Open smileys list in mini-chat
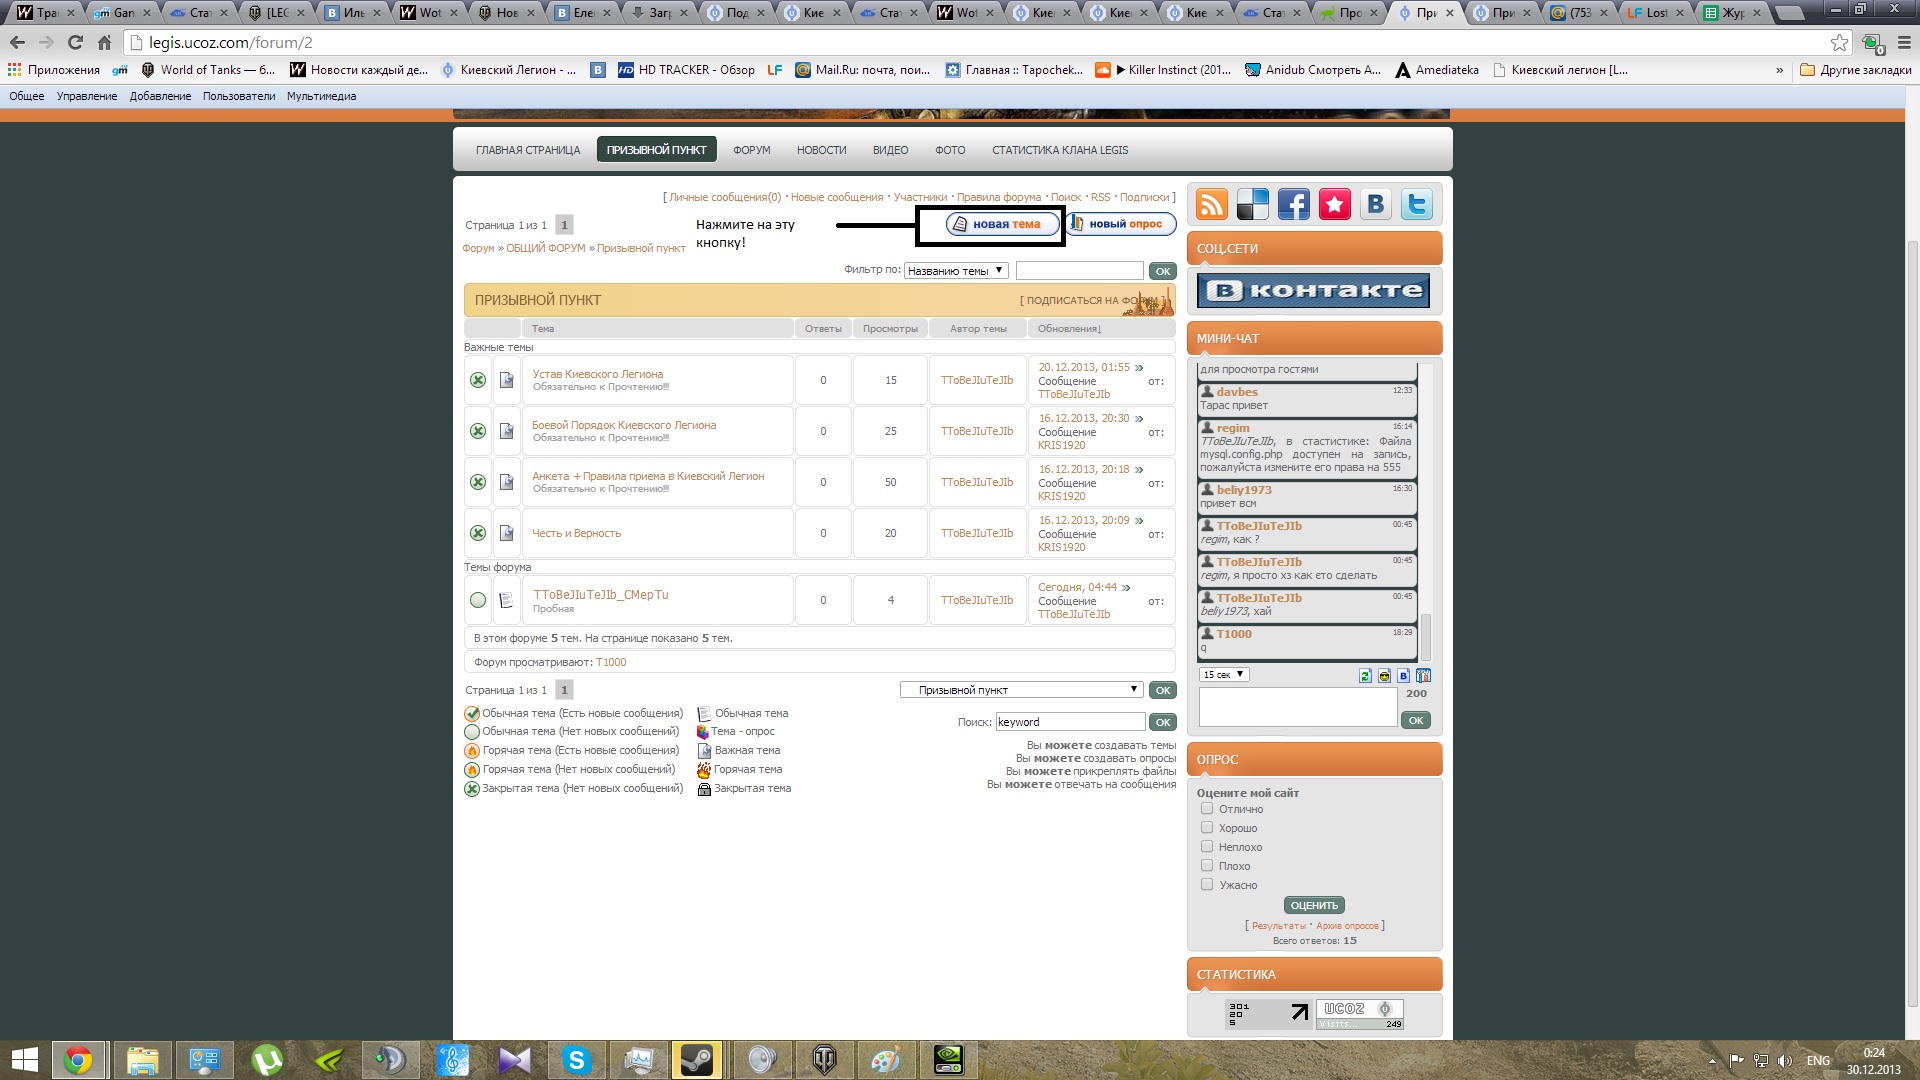 (1384, 676)
